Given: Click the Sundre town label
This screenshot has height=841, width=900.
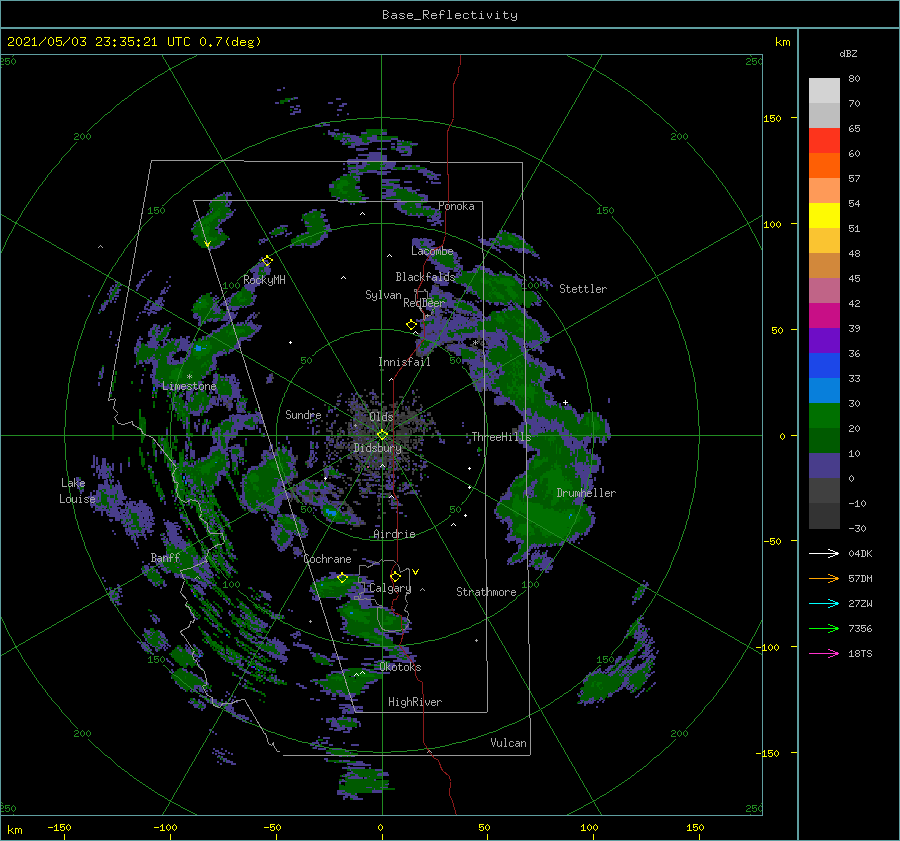Looking at the screenshot, I should click(303, 415).
